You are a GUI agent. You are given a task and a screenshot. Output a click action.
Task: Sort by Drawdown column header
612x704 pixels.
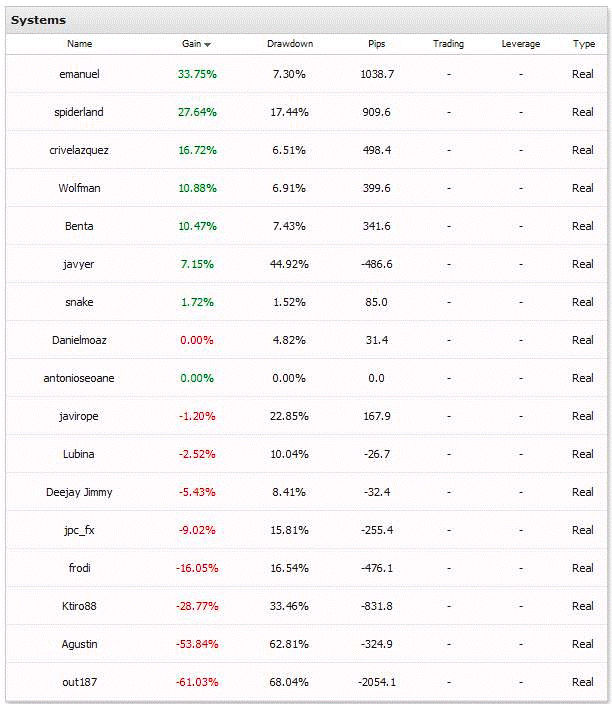click(x=290, y=44)
